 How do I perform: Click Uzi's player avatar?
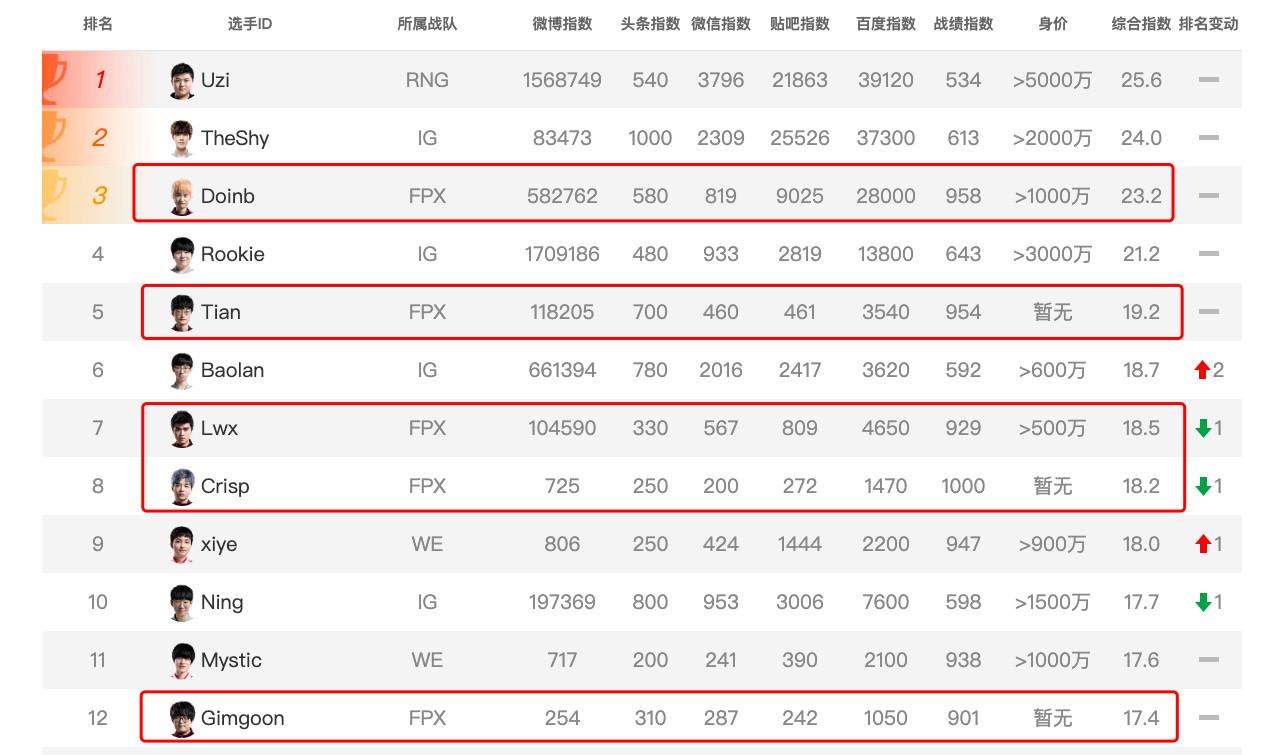click(x=182, y=80)
